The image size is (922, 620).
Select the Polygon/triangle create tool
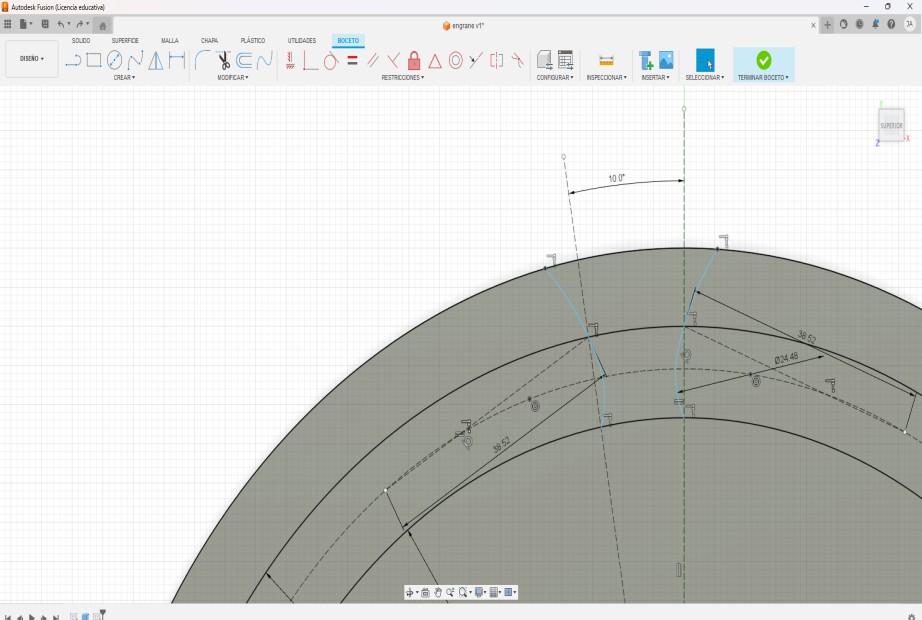tap(156, 60)
